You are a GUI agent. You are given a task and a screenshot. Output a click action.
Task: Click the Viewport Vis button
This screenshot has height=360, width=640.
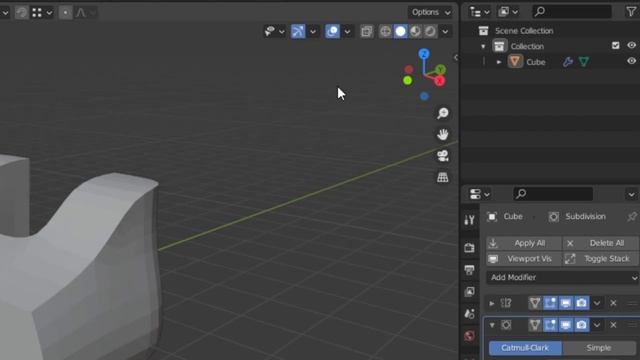point(524,259)
